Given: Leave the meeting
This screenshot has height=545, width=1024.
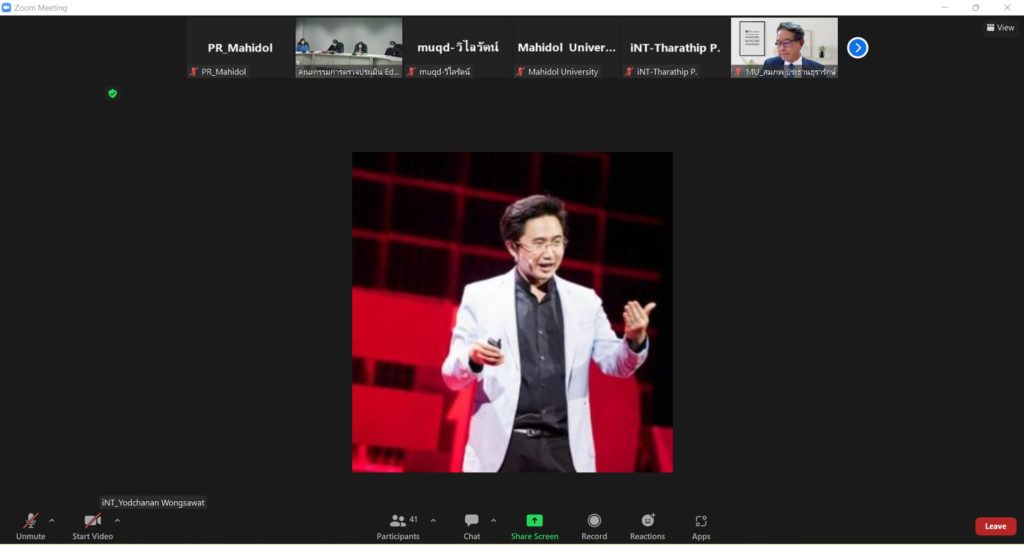Looking at the screenshot, I should tap(995, 526).
